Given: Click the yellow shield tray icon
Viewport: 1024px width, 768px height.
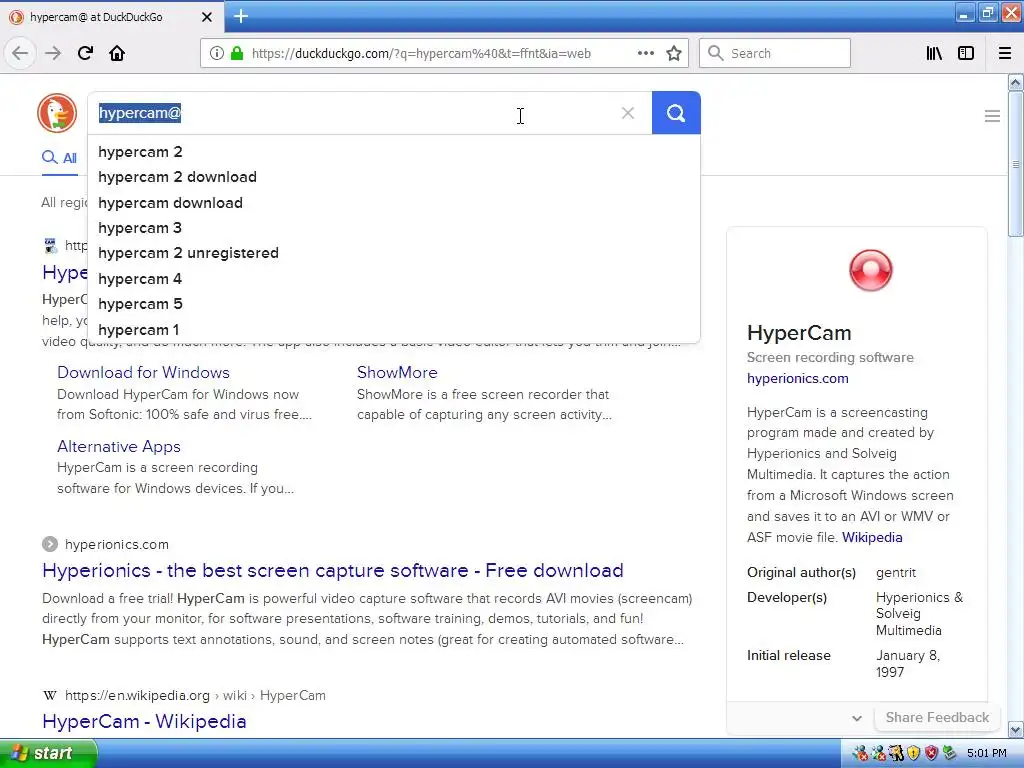Looking at the screenshot, I should pos(913,754).
